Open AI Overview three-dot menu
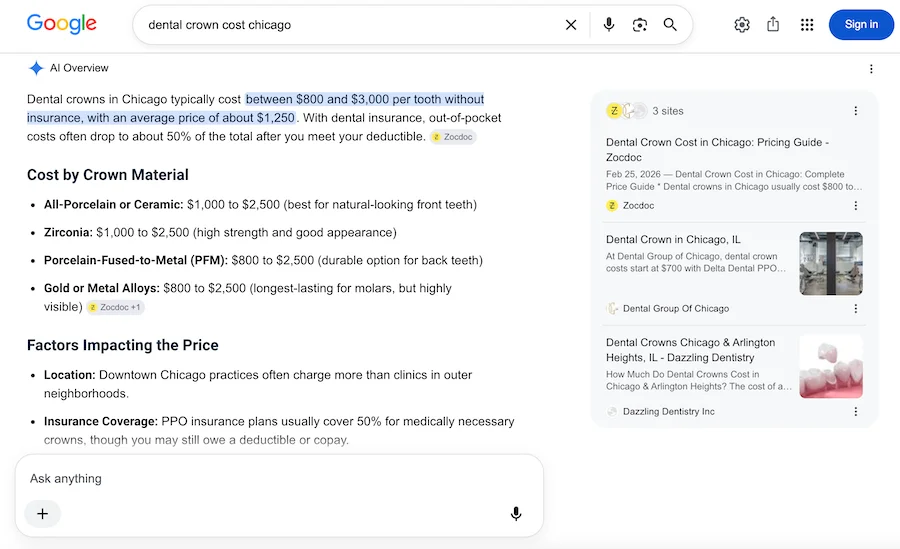 click(x=871, y=69)
